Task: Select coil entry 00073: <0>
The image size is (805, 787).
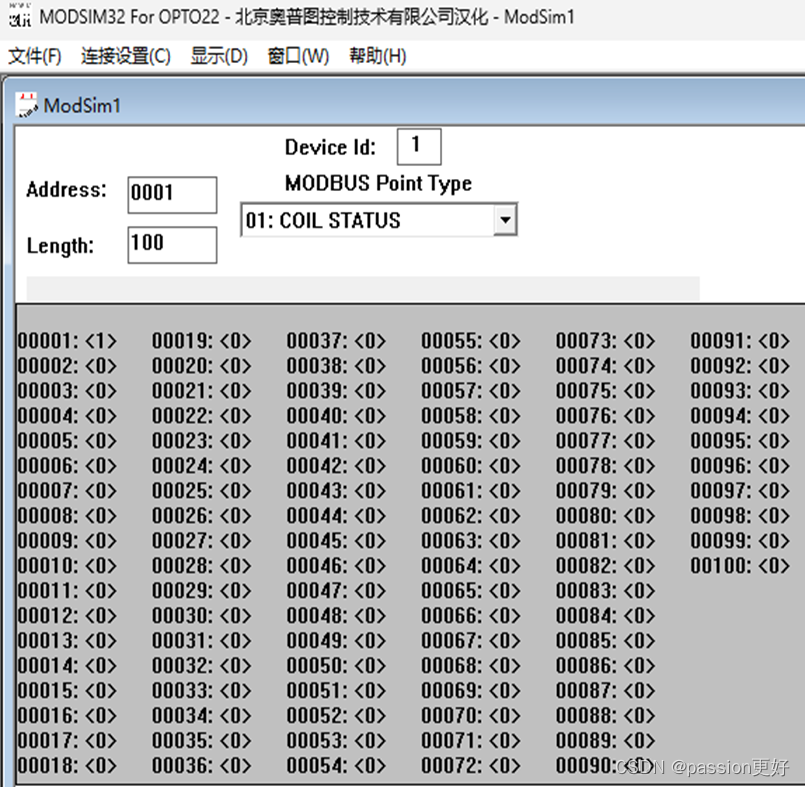Action: point(605,341)
